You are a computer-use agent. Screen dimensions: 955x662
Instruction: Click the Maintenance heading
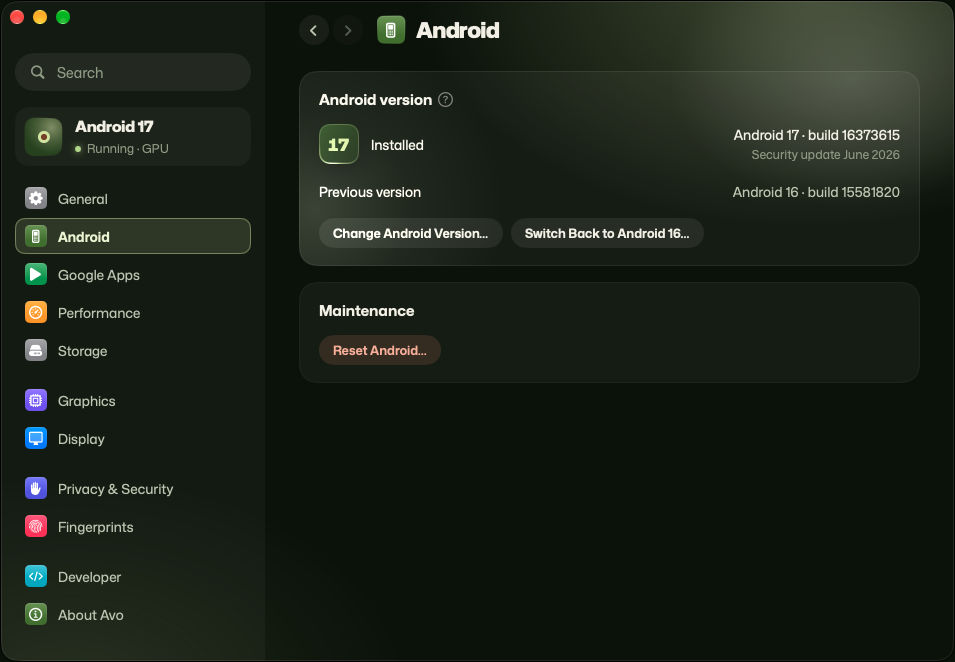[367, 311]
